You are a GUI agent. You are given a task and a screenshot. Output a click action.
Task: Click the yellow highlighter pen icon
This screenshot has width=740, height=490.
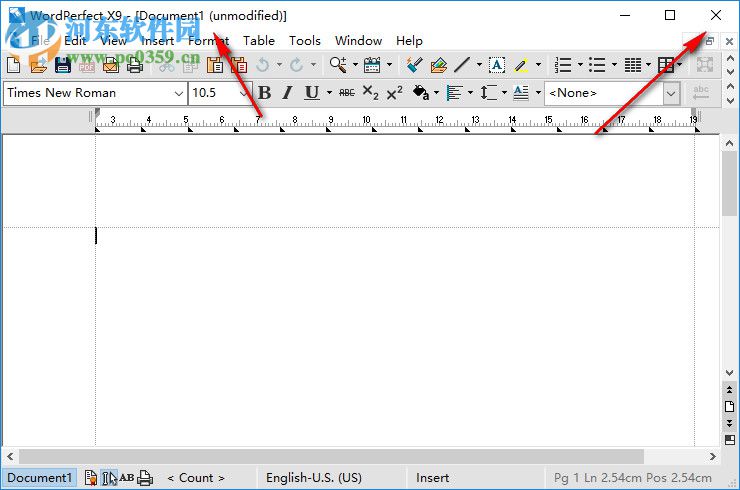coord(521,65)
